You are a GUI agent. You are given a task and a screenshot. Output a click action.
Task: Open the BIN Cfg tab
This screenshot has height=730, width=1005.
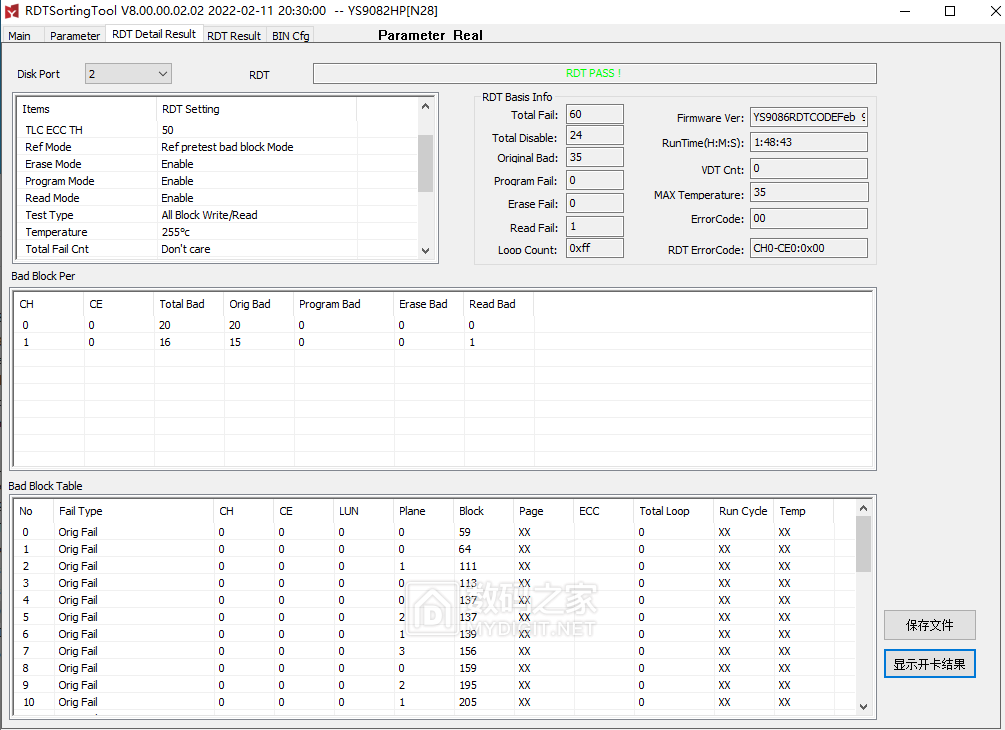[x=291, y=36]
